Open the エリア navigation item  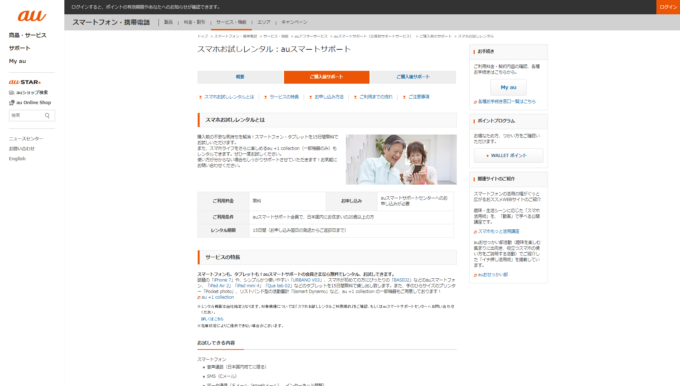pyautogui.click(x=264, y=22)
